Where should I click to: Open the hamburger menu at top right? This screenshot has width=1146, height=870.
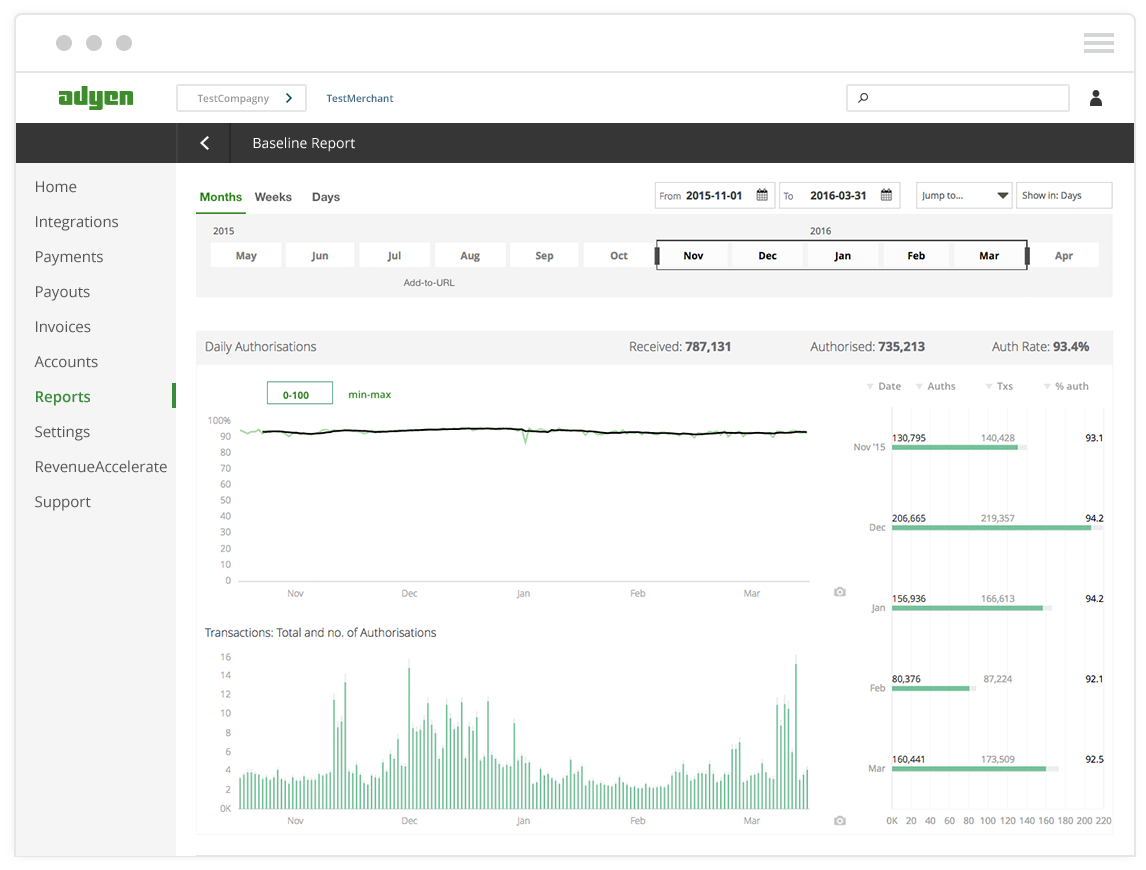[1098, 43]
